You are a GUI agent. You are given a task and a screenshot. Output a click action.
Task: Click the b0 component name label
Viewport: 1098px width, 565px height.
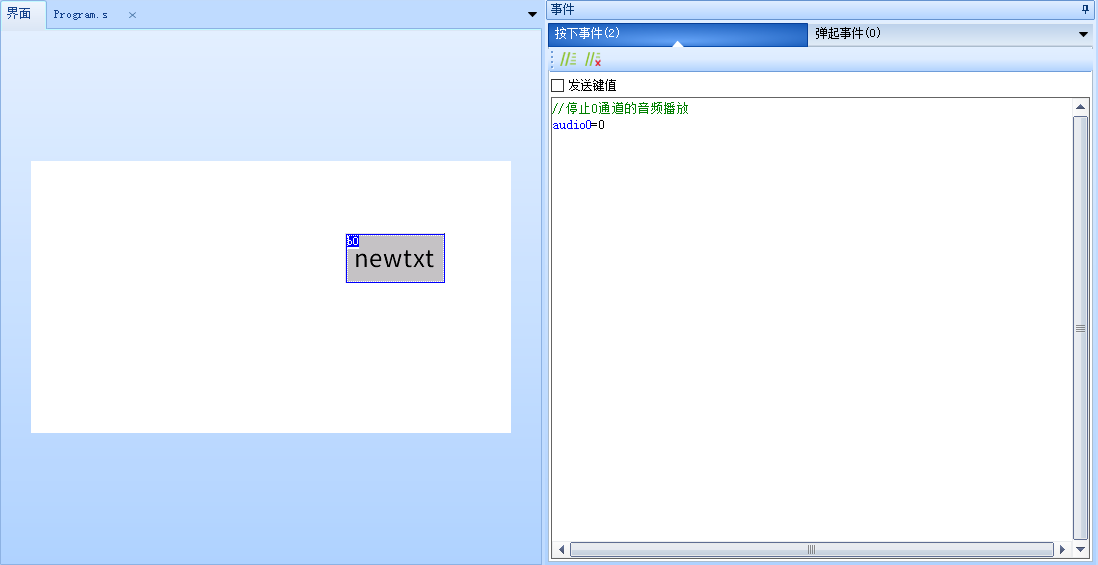coord(352,241)
